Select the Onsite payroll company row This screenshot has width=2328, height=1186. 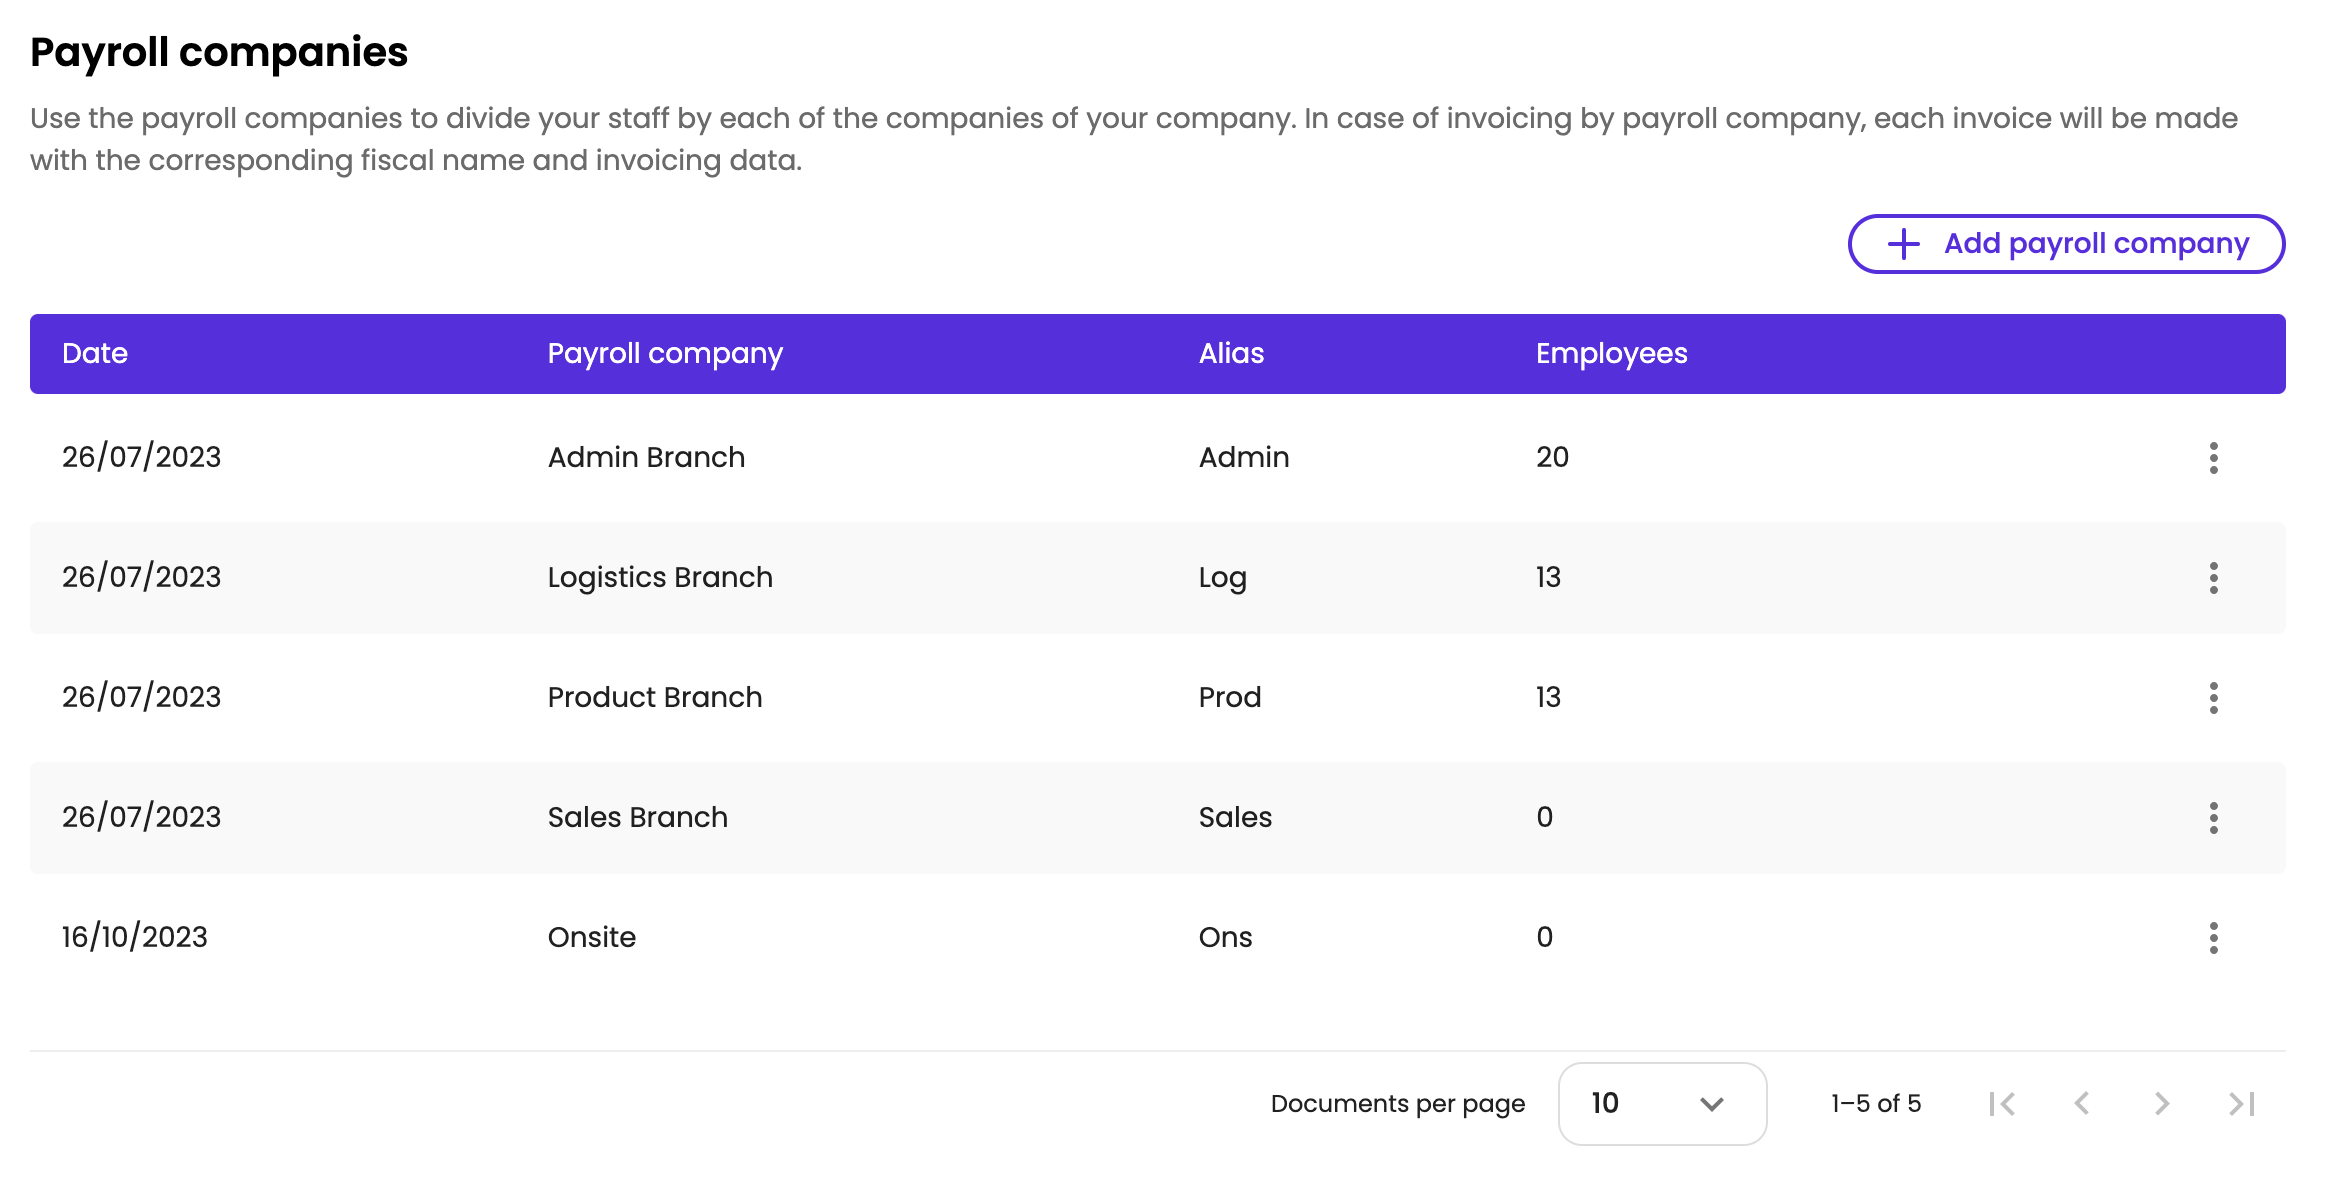click(592, 938)
